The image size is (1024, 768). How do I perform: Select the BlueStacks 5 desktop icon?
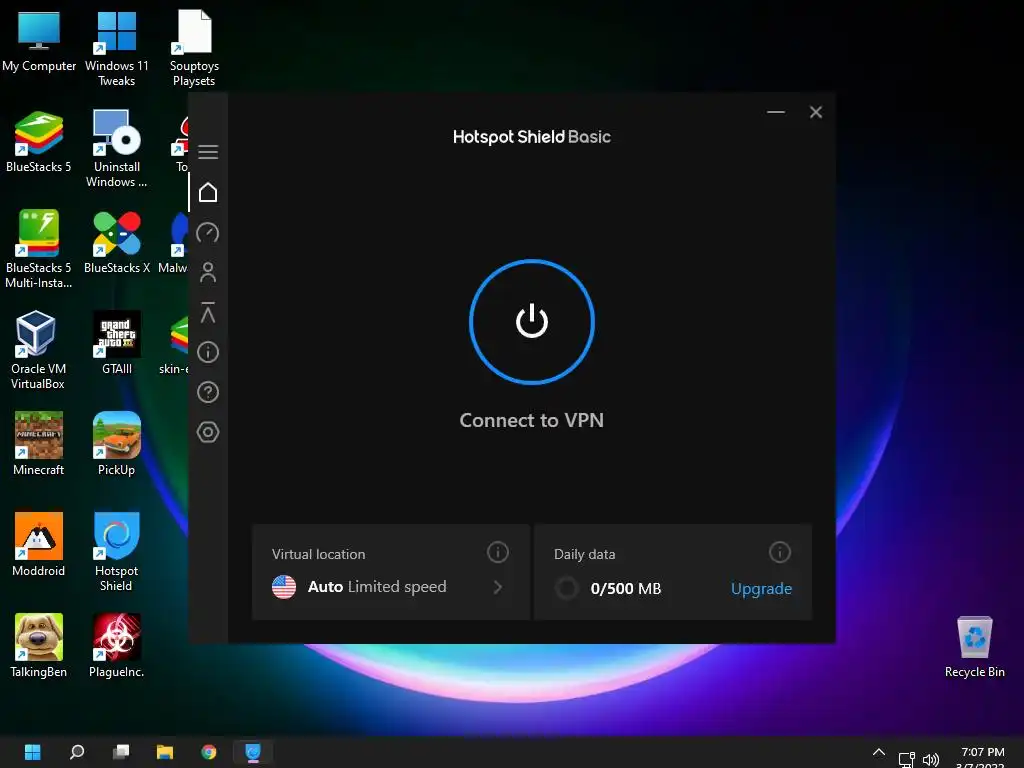(39, 142)
